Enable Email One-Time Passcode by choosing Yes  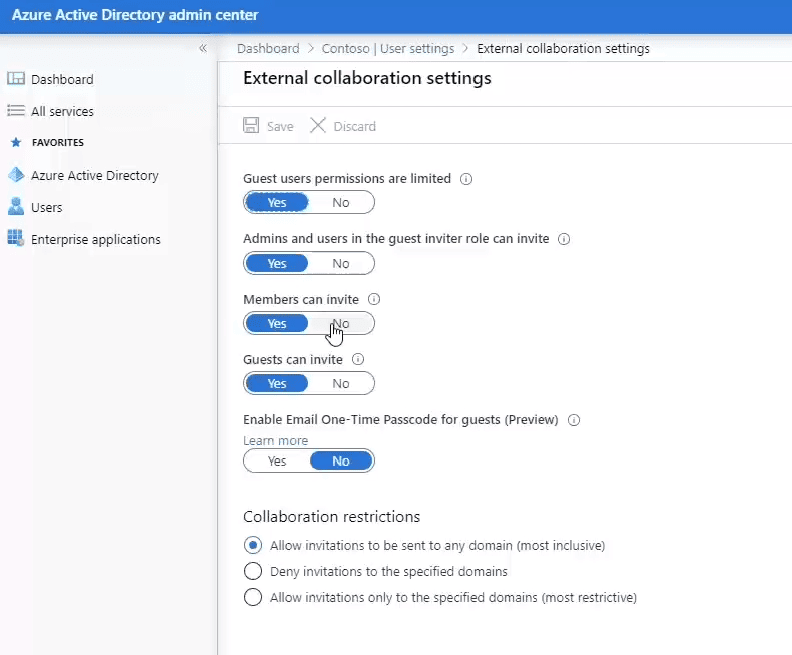point(277,461)
